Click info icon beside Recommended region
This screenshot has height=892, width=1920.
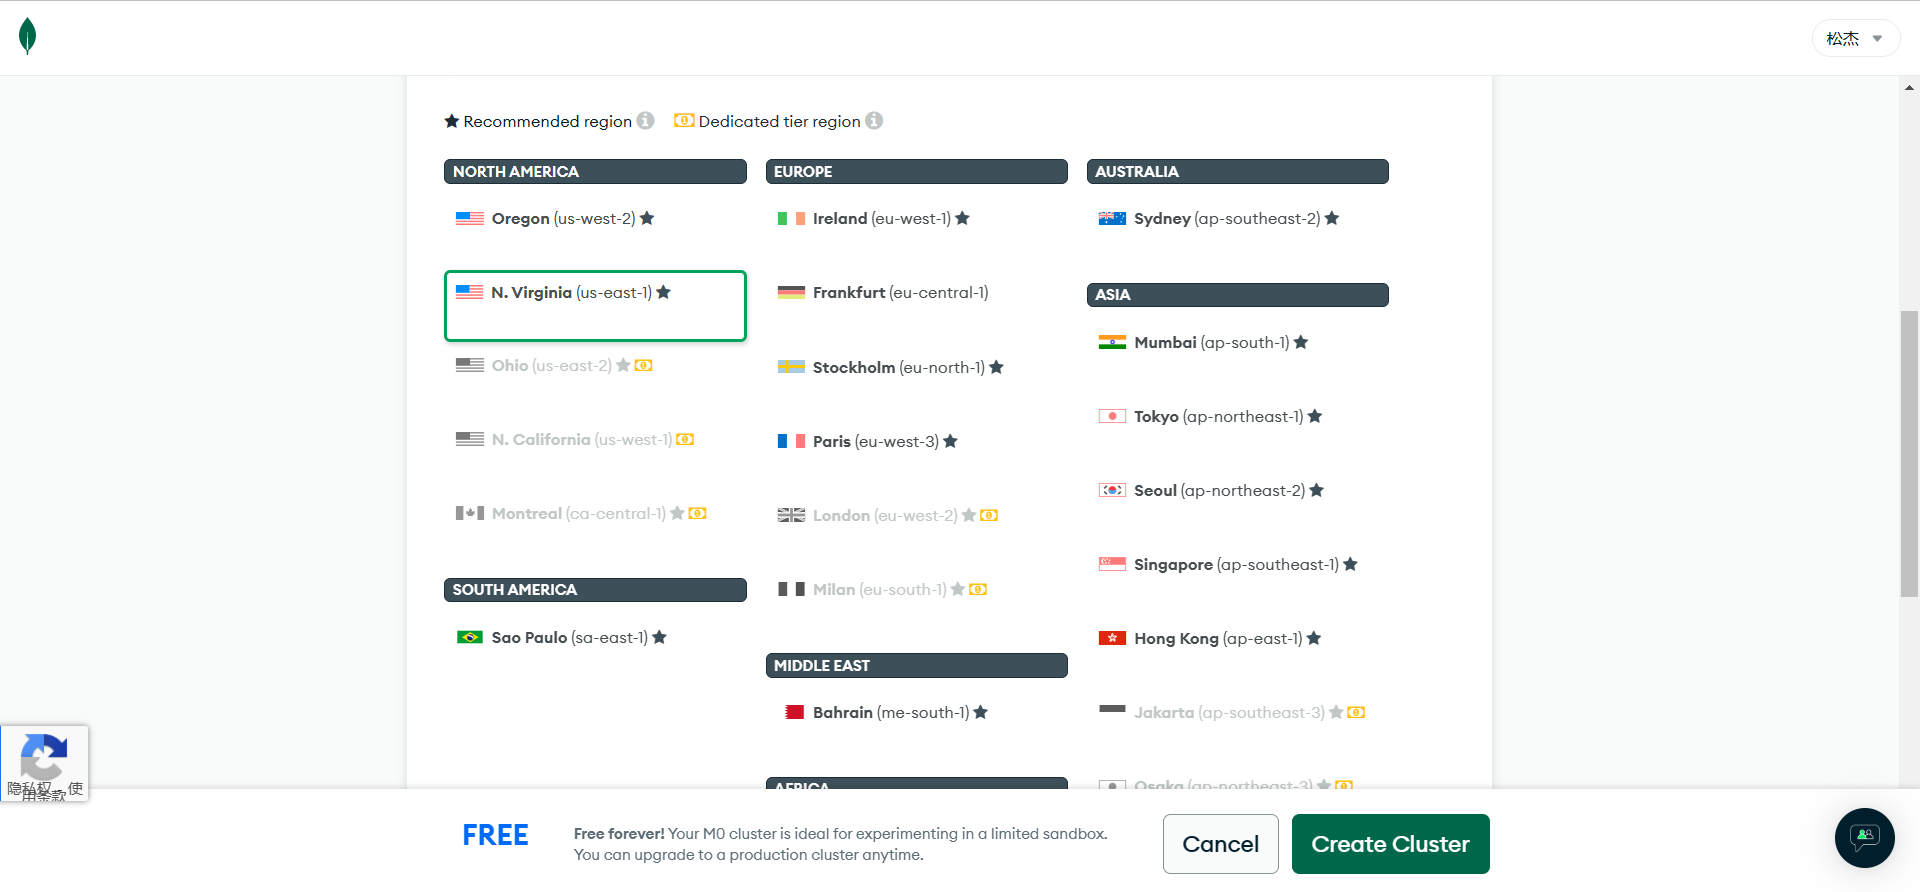[646, 121]
